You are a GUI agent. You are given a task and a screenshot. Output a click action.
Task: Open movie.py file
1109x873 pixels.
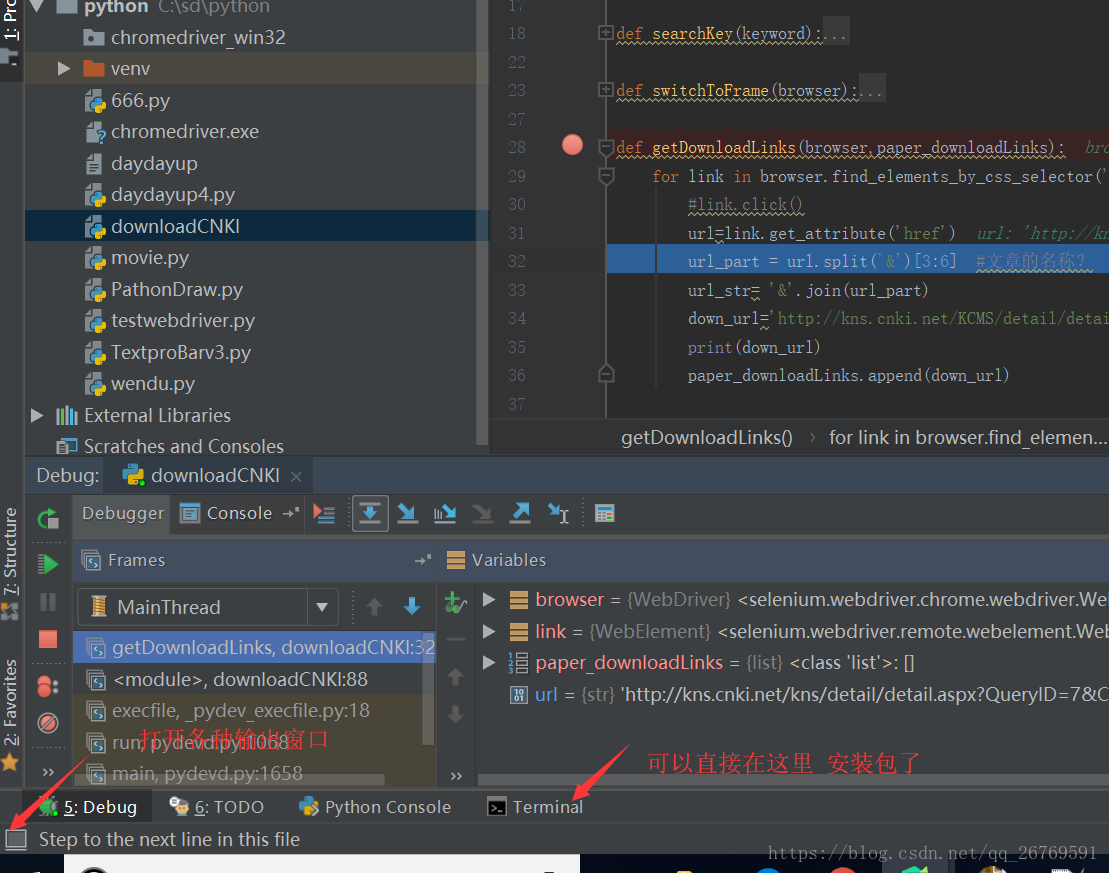tap(137, 258)
